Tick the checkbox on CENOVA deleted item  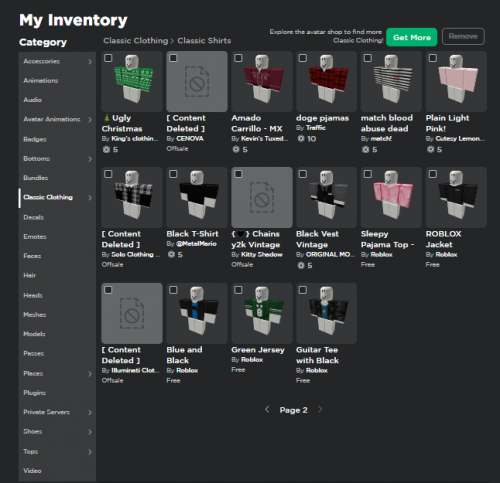[173, 58]
